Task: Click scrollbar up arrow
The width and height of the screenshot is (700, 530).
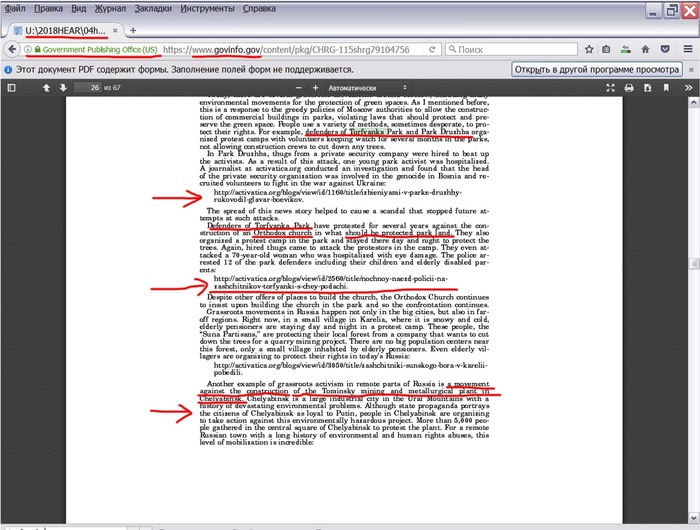Action: point(694,102)
